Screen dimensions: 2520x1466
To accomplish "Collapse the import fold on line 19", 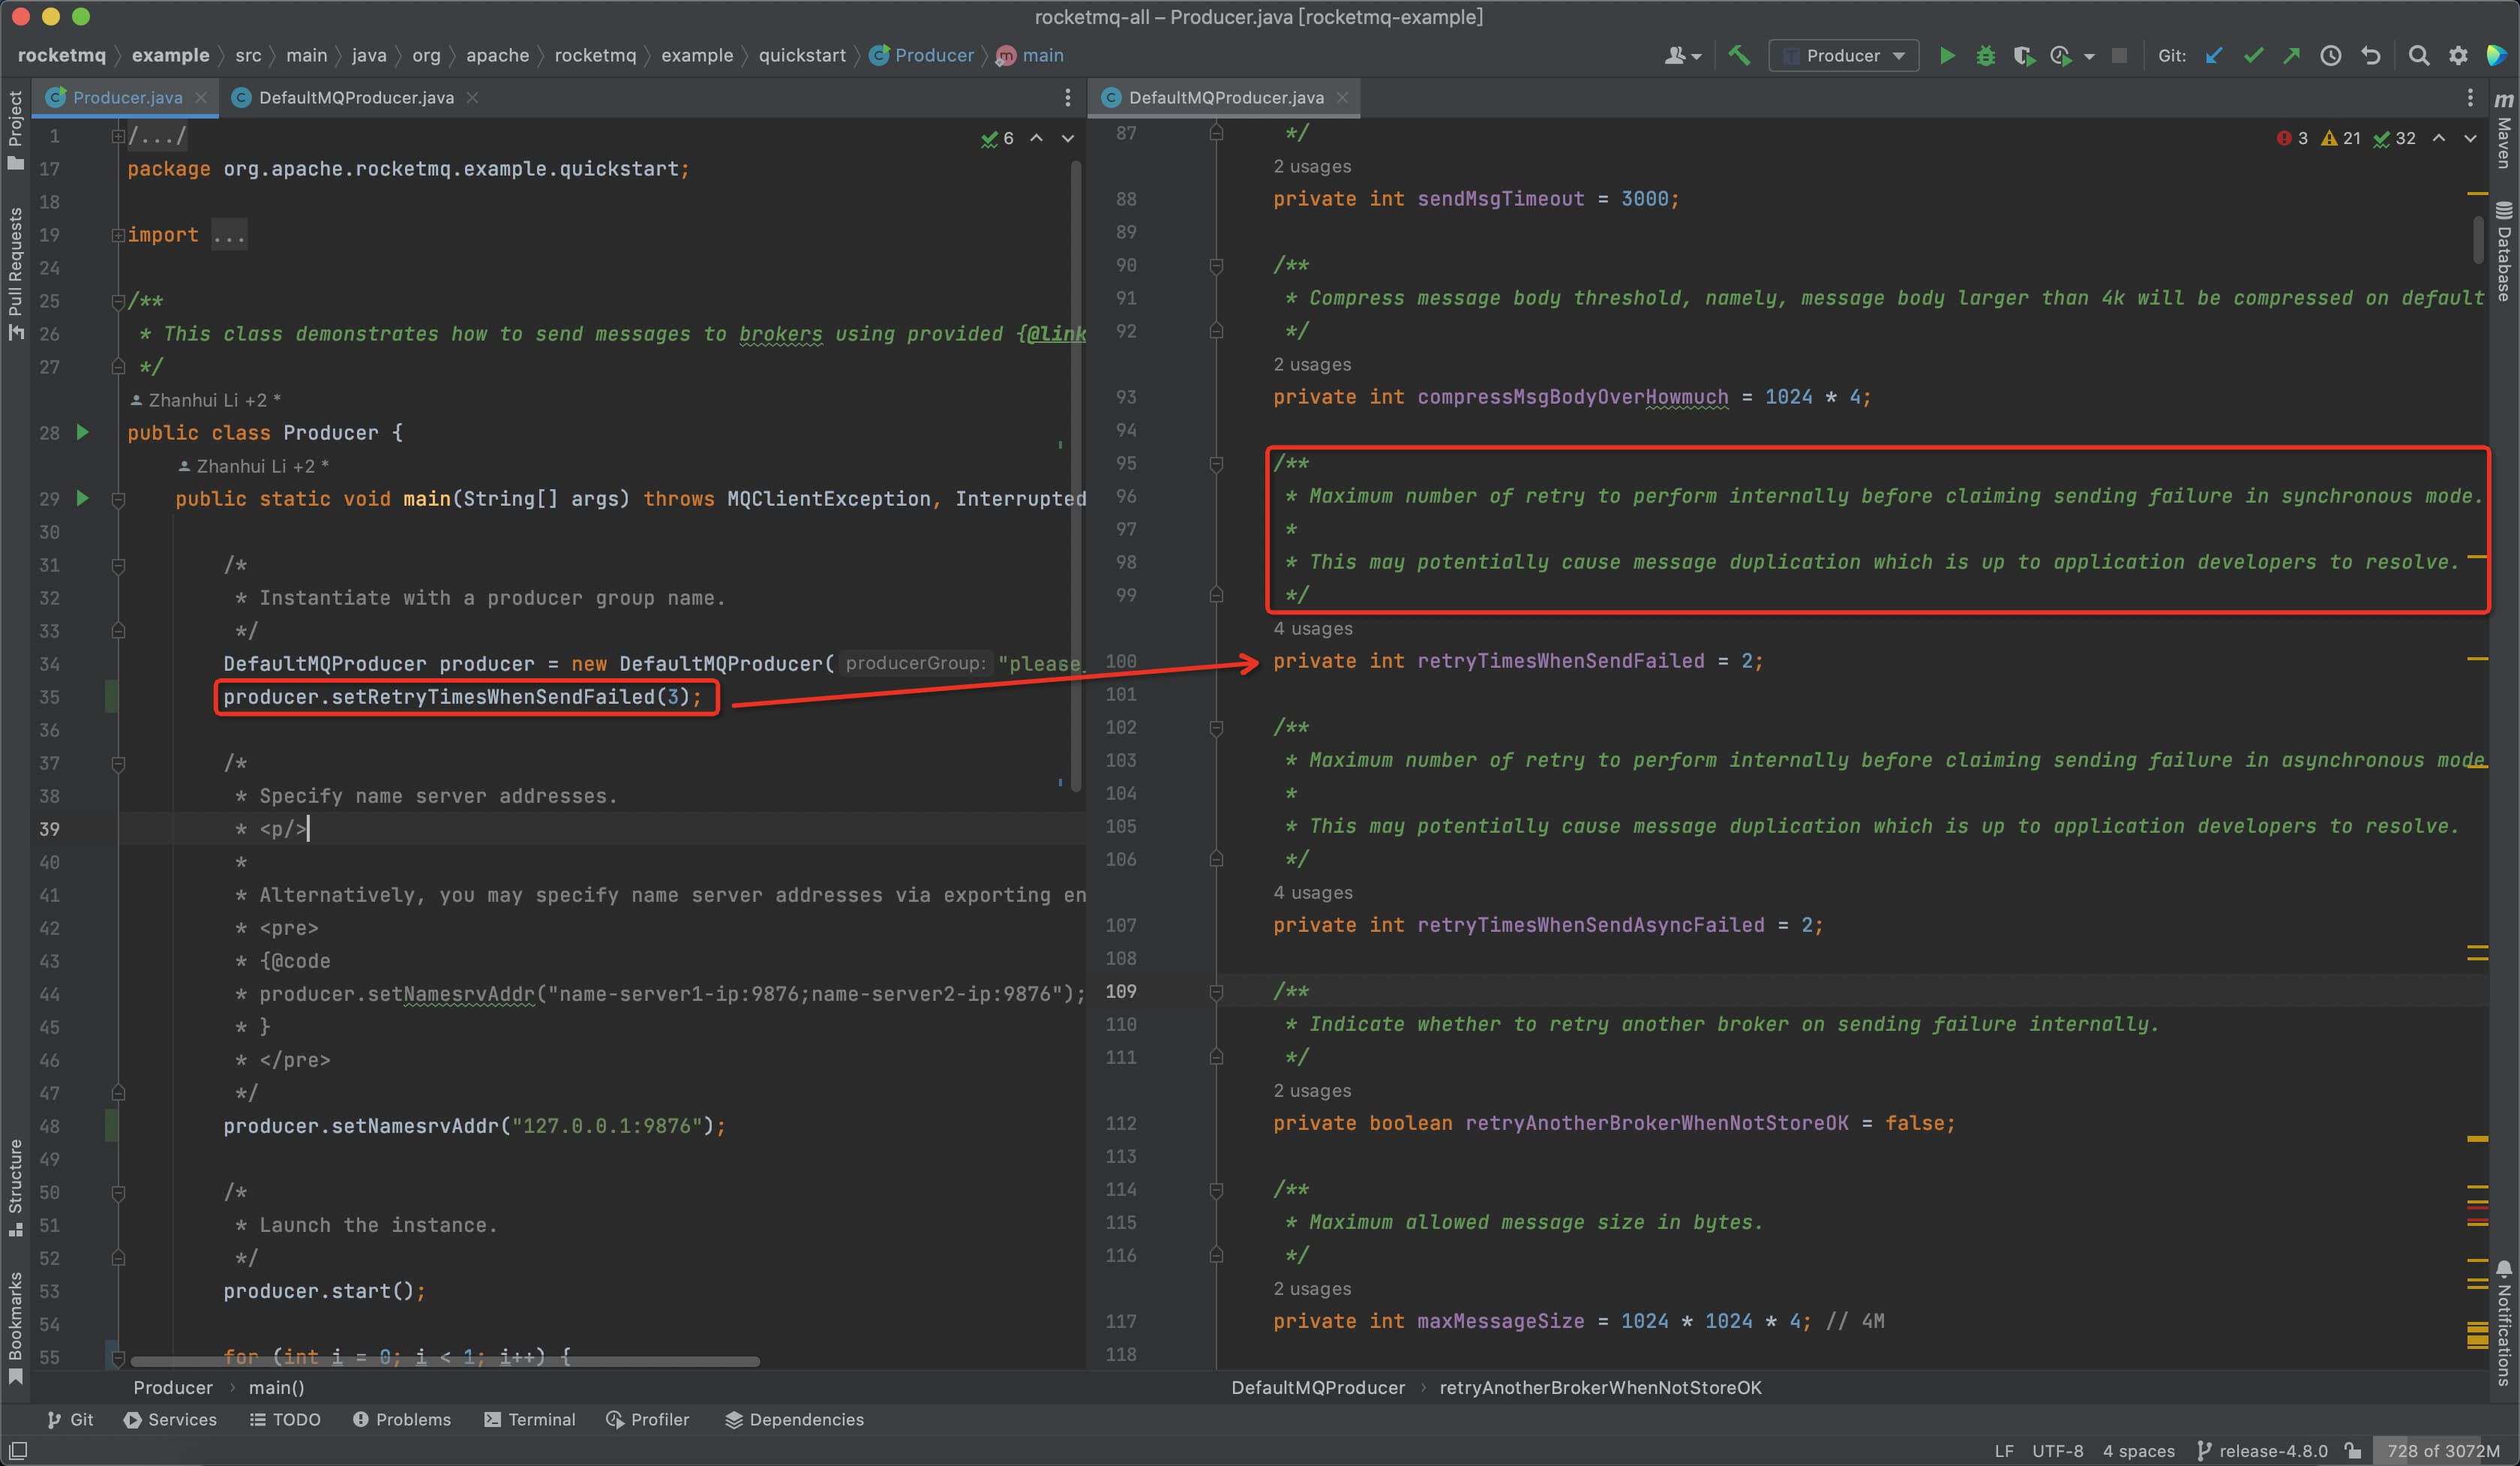I will tap(118, 235).
